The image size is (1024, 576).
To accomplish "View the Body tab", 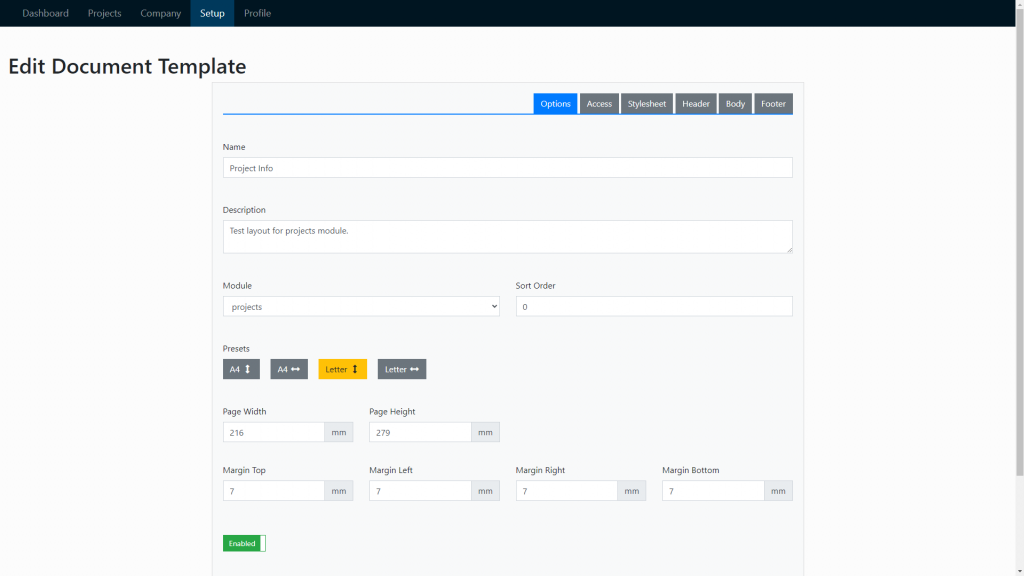I will pyautogui.click(x=735, y=103).
